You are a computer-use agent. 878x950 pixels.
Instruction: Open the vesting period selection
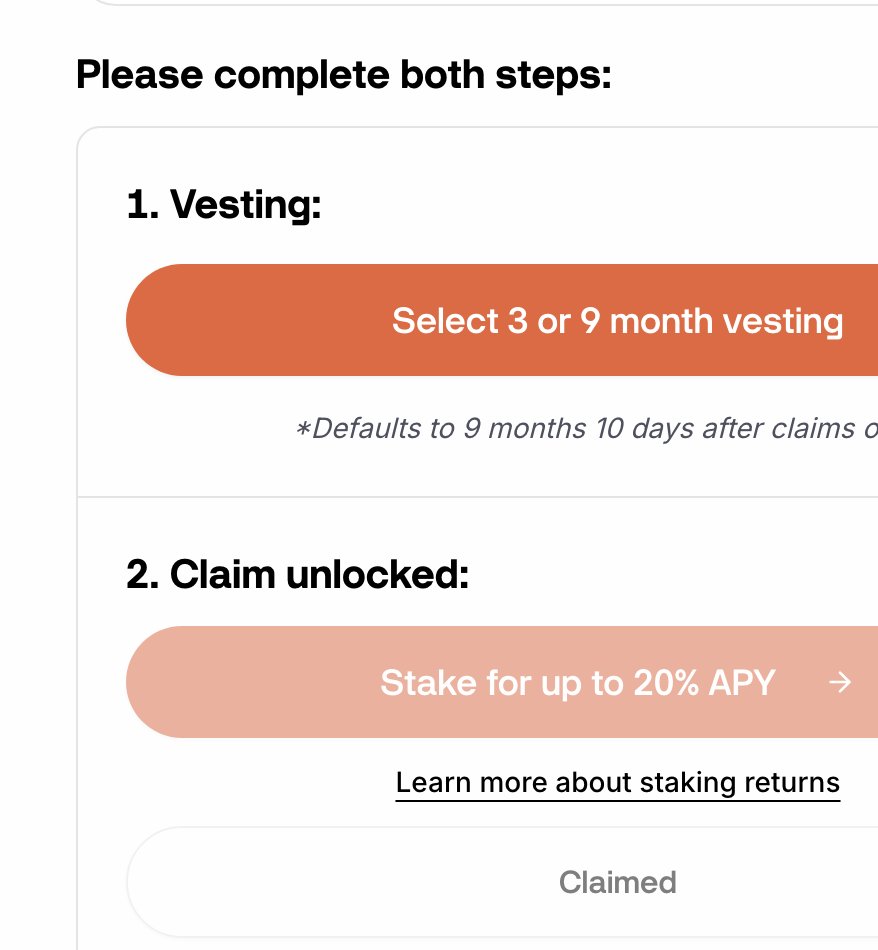(502, 320)
